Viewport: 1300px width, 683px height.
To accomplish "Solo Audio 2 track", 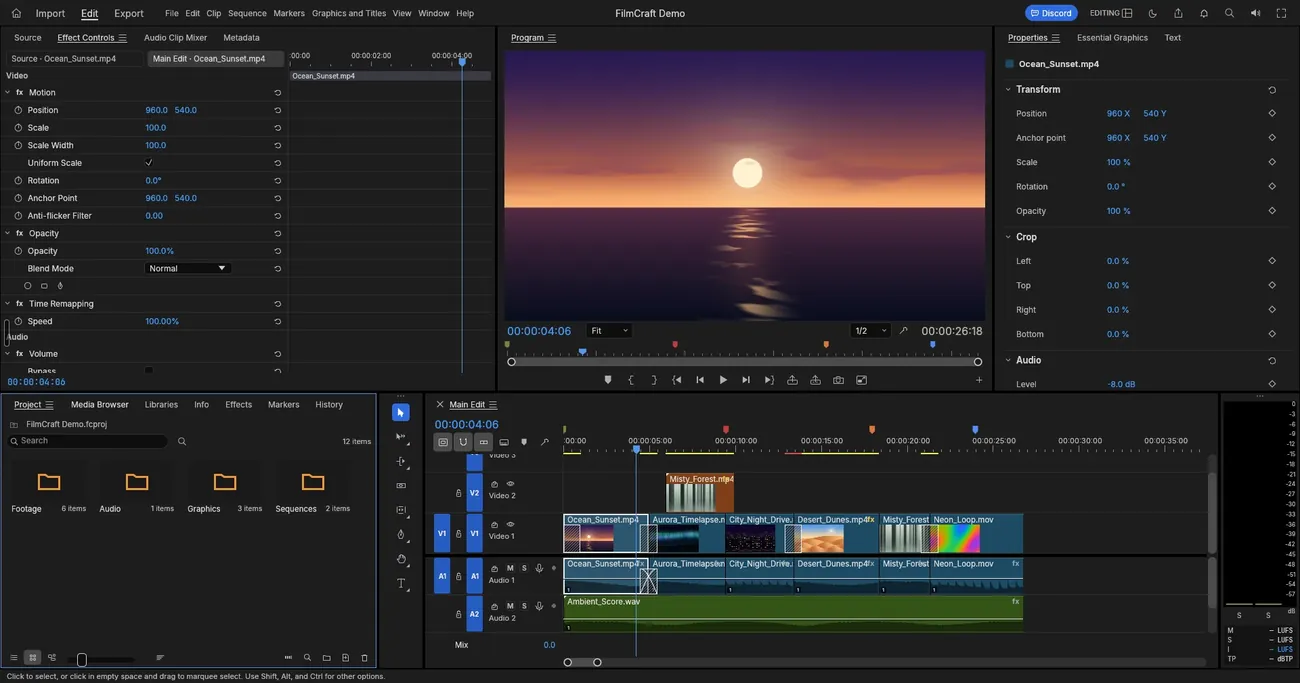I will click(x=524, y=606).
